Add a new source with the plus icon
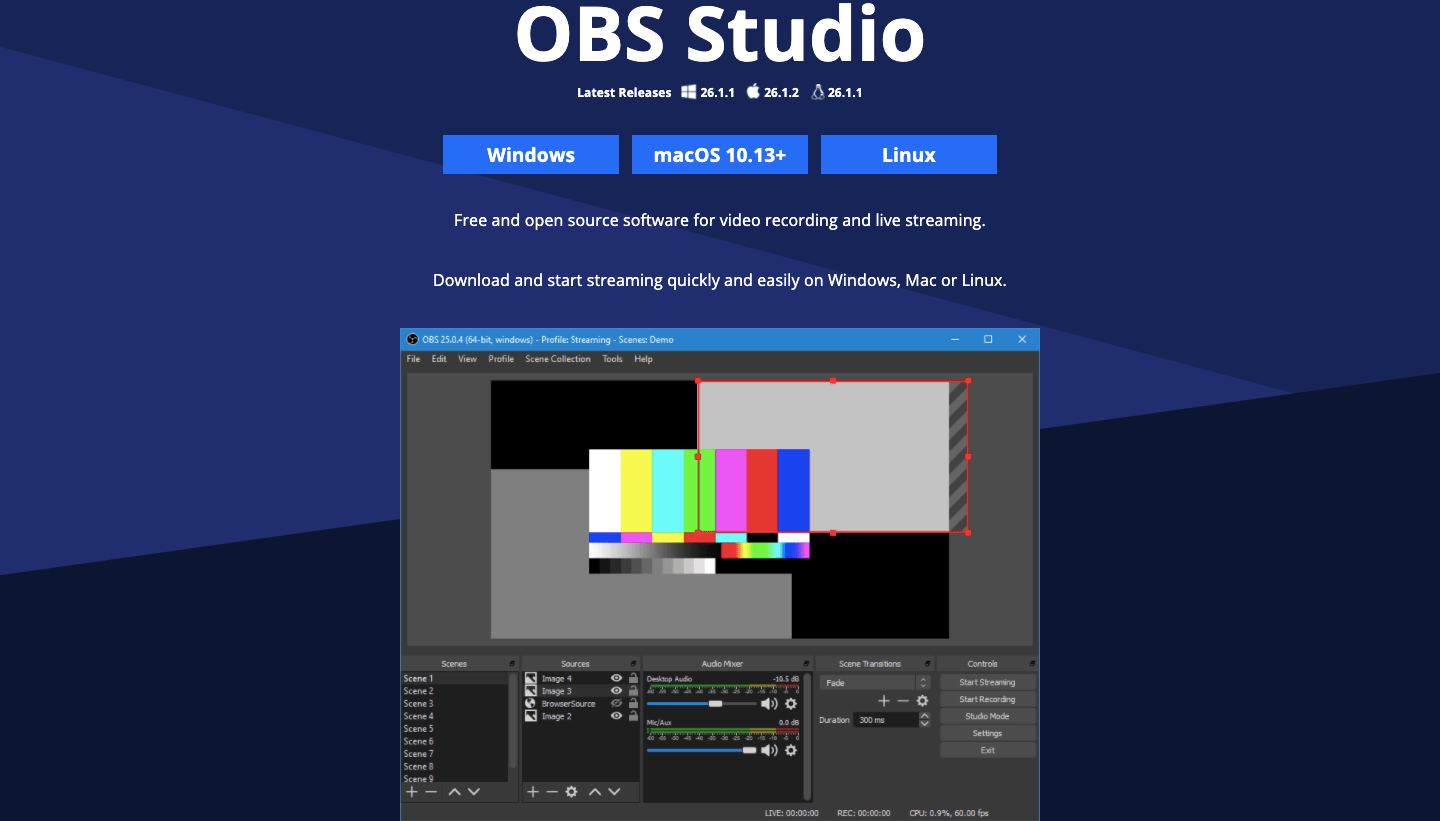The image size is (1440, 821). pyautogui.click(x=532, y=792)
